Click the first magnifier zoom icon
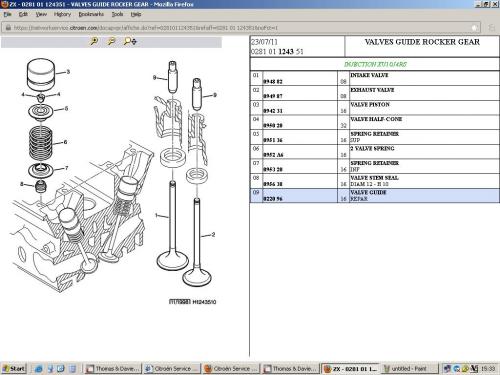Image resolution: width=500 pixels, height=375 pixels. (x=94, y=41)
